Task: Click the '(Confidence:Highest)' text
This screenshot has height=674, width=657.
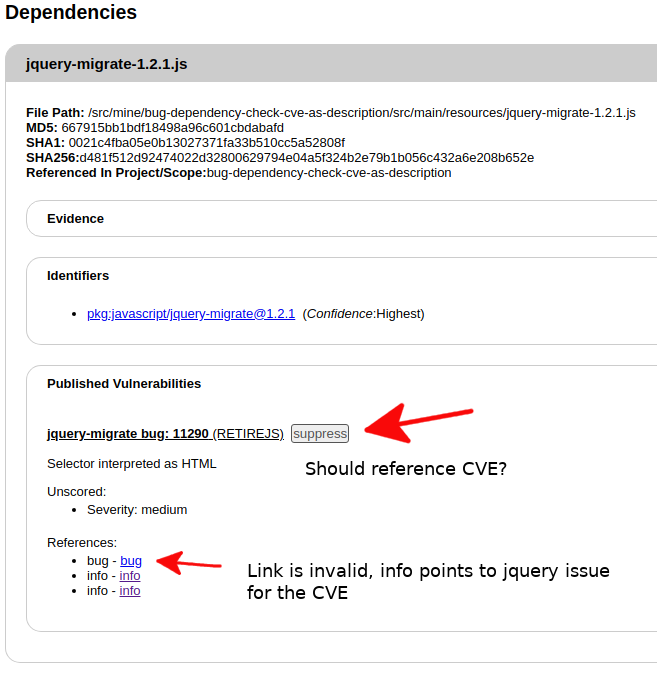Action: point(363,314)
